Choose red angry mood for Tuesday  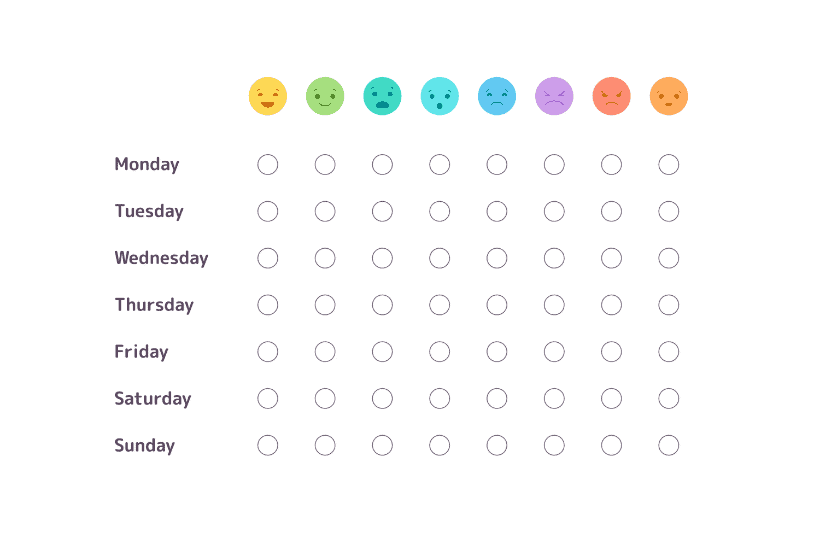point(611,211)
